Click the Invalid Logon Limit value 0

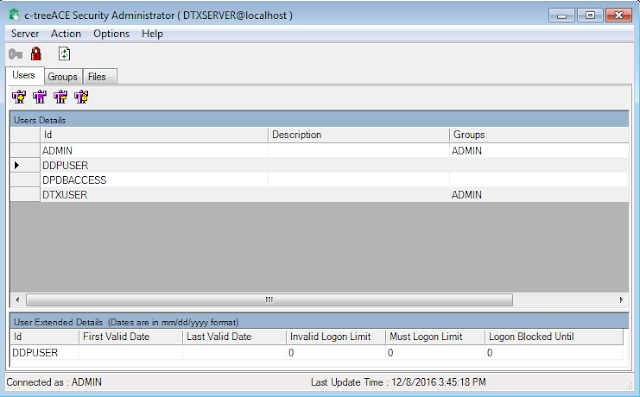pos(336,353)
